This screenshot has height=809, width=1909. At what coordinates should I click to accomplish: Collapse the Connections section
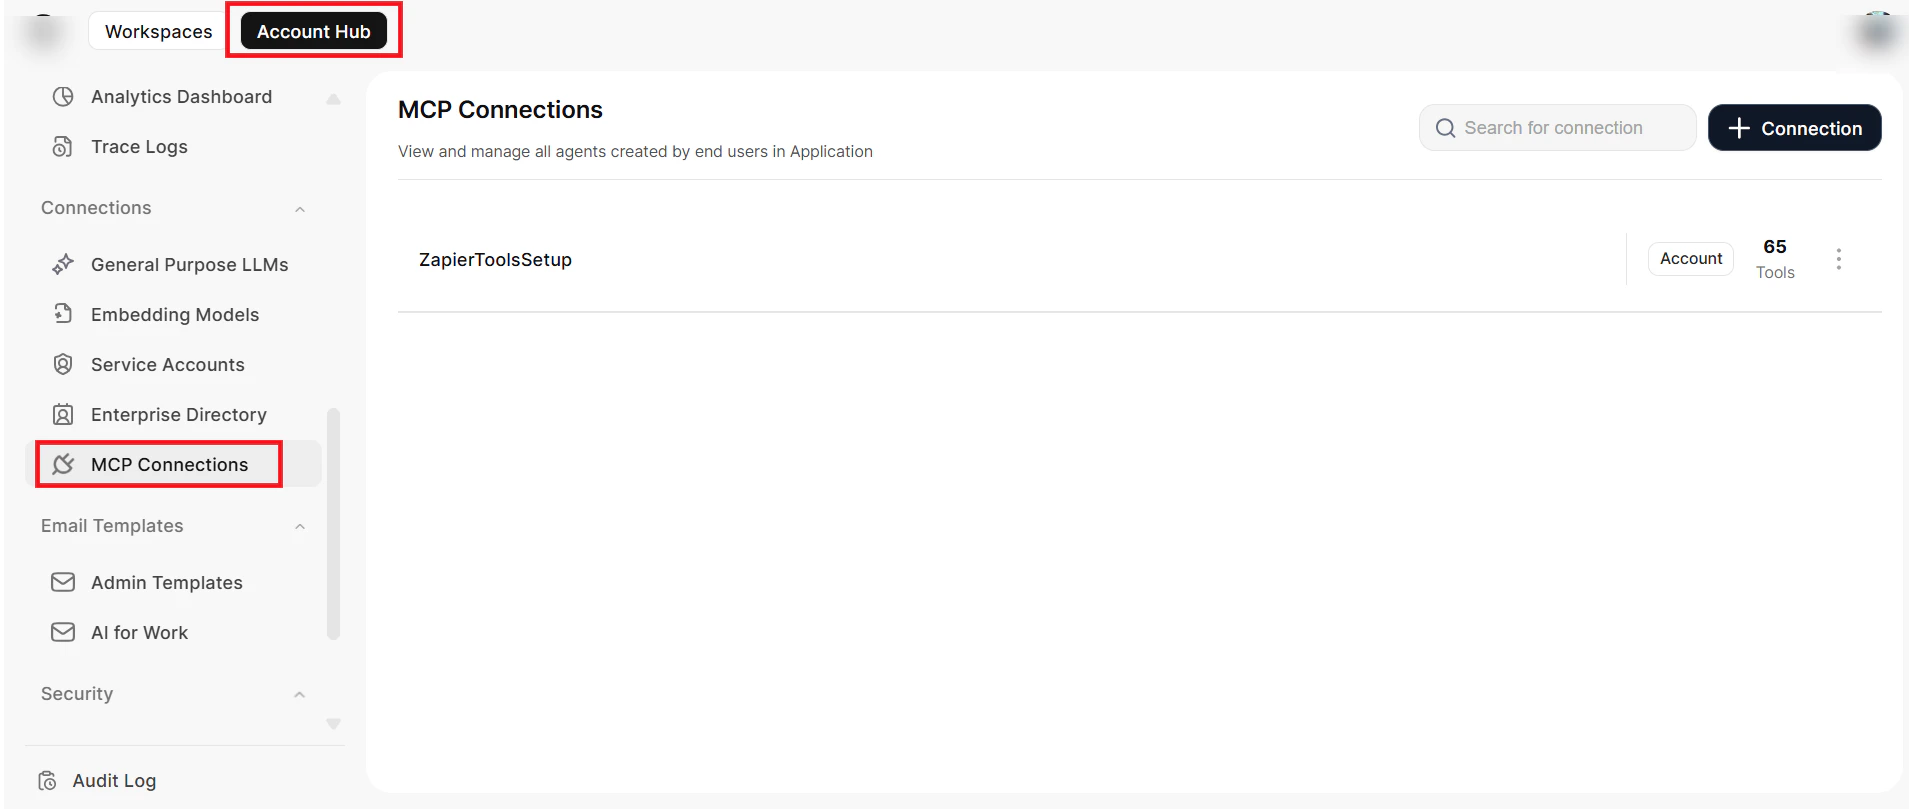point(300,209)
